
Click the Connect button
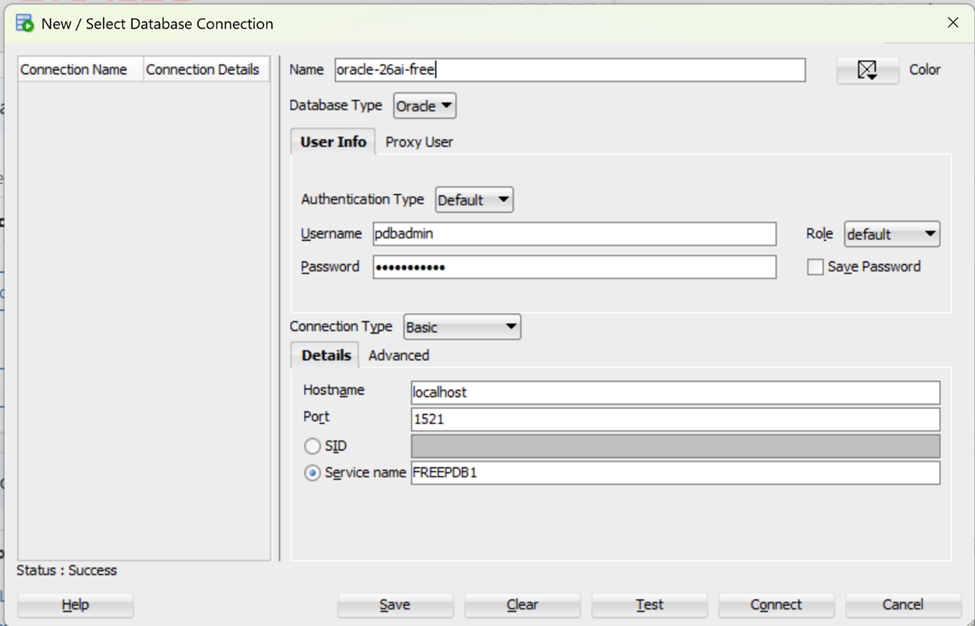[x=776, y=604]
